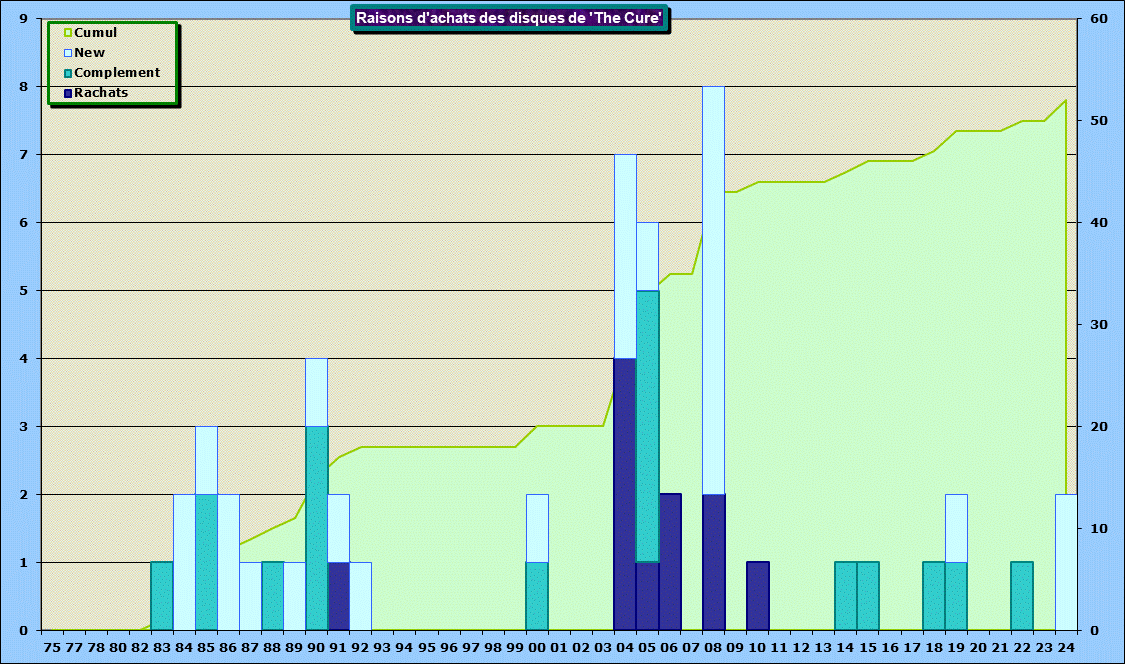The height and width of the screenshot is (664, 1125).
Task: Click the New bar for year 92
Action: (x=360, y=596)
